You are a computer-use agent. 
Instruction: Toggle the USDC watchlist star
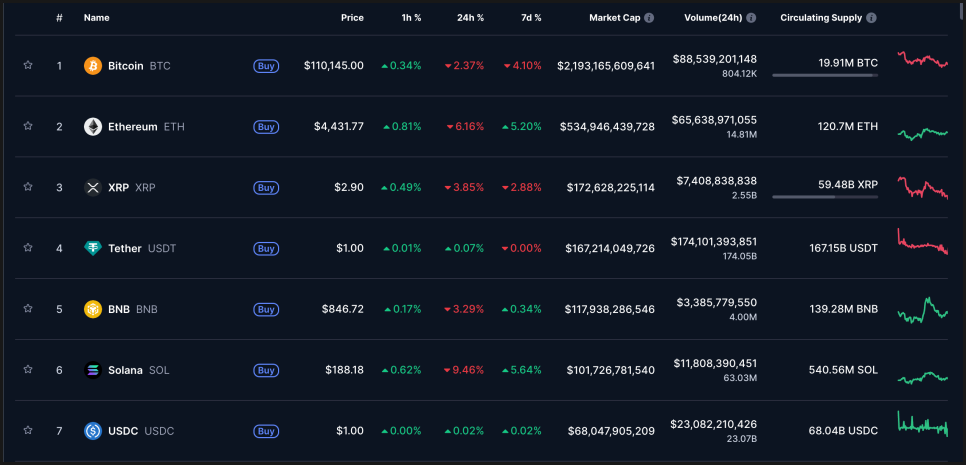click(28, 430)
